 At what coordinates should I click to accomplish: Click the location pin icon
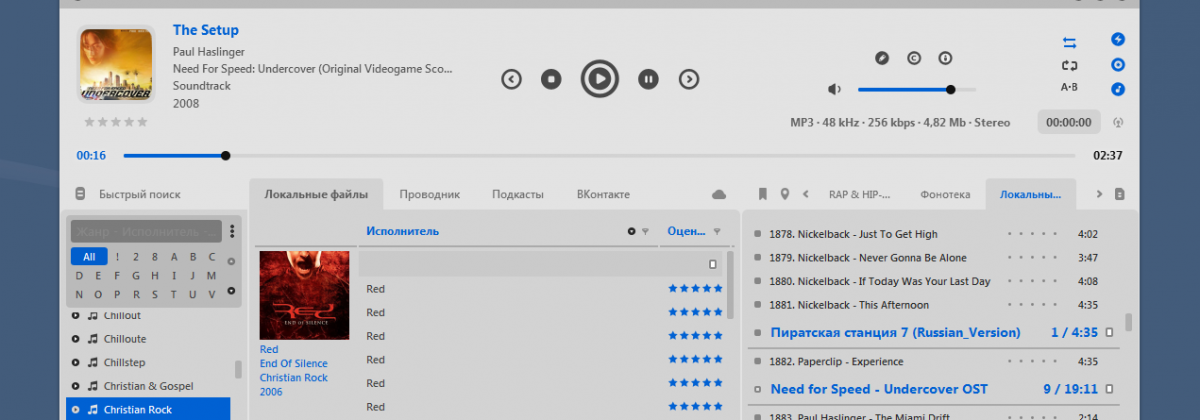tap(785, 194)
